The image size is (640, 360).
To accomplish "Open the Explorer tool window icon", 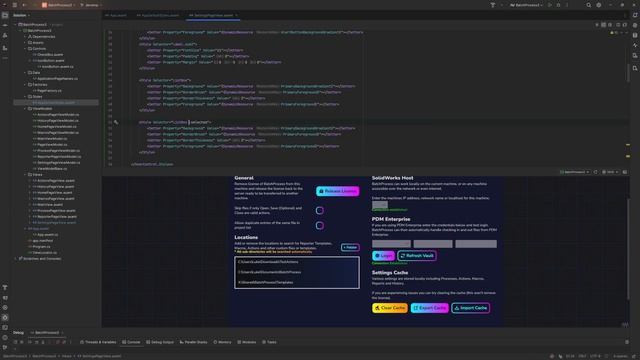I will [x=5, y=16].
